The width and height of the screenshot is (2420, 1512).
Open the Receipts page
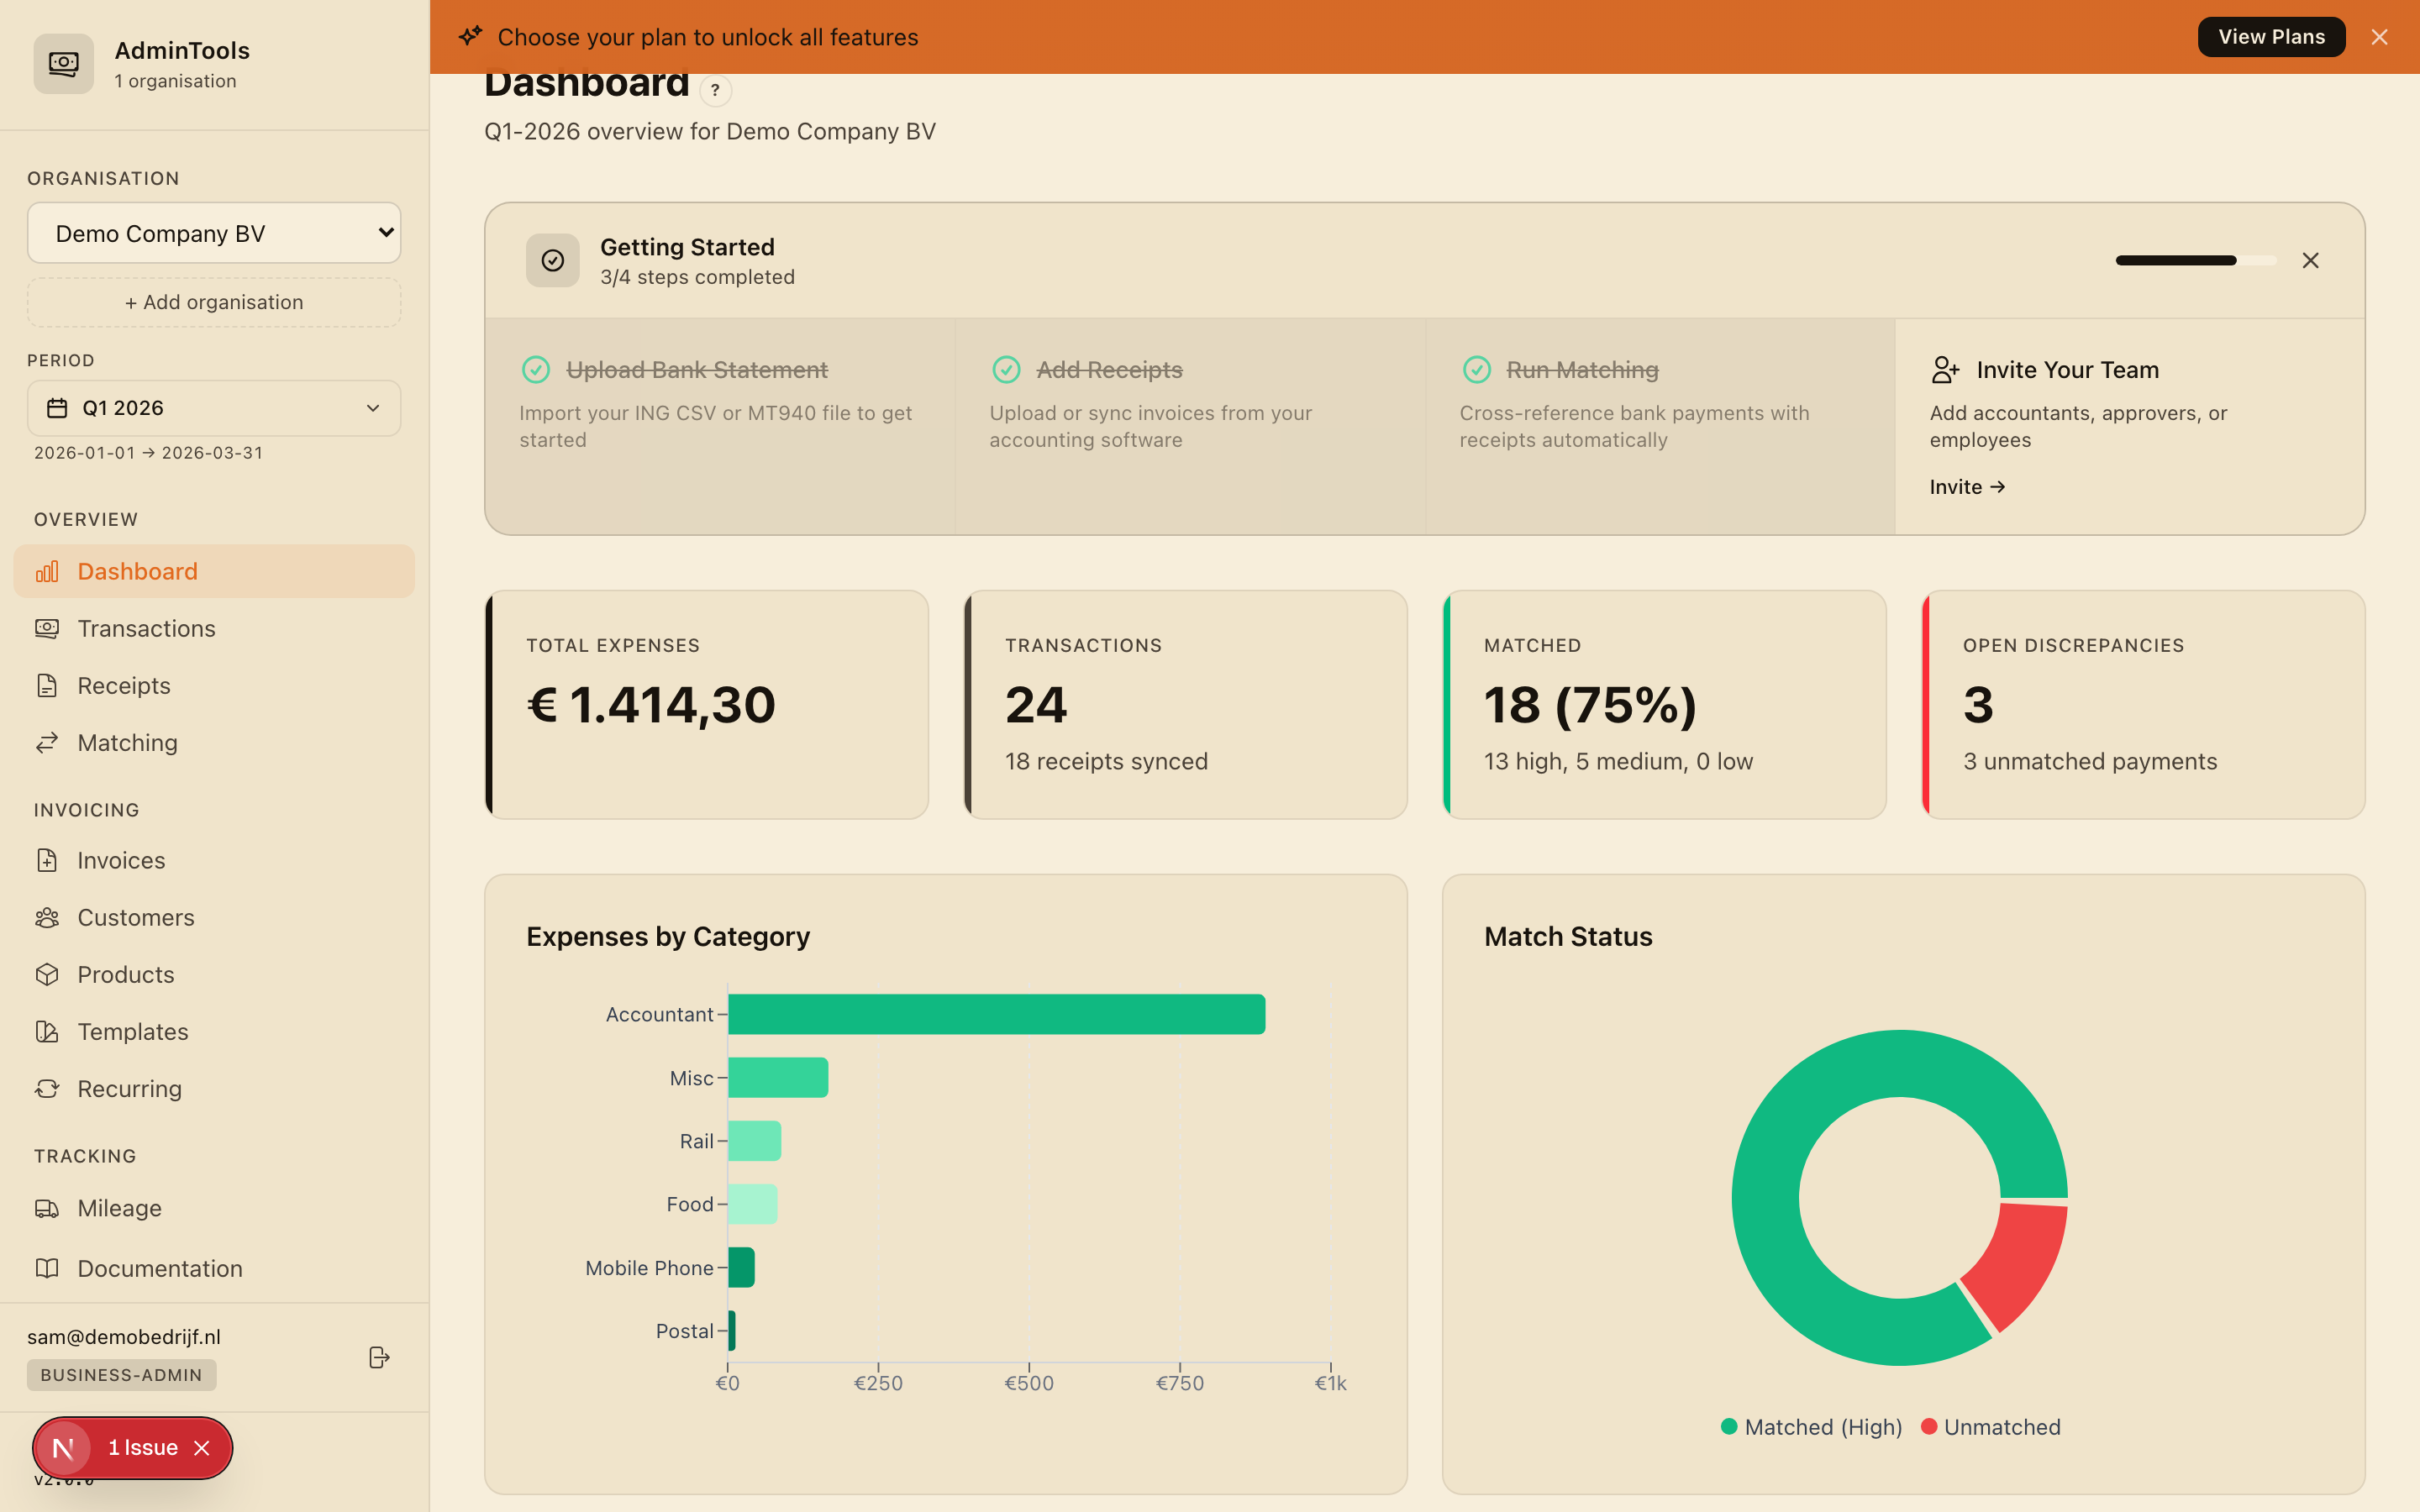point(214,685)
